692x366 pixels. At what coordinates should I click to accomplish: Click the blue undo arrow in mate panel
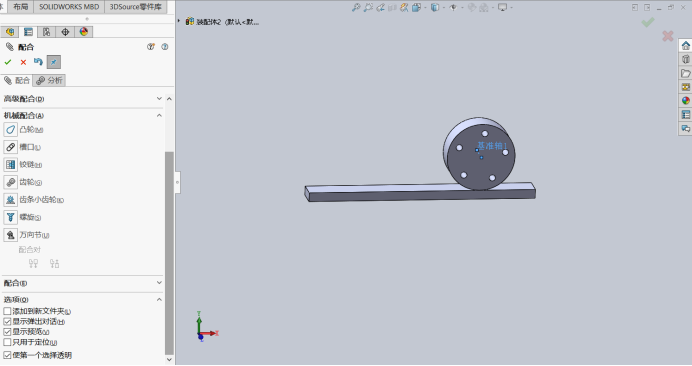coord(38,62)
